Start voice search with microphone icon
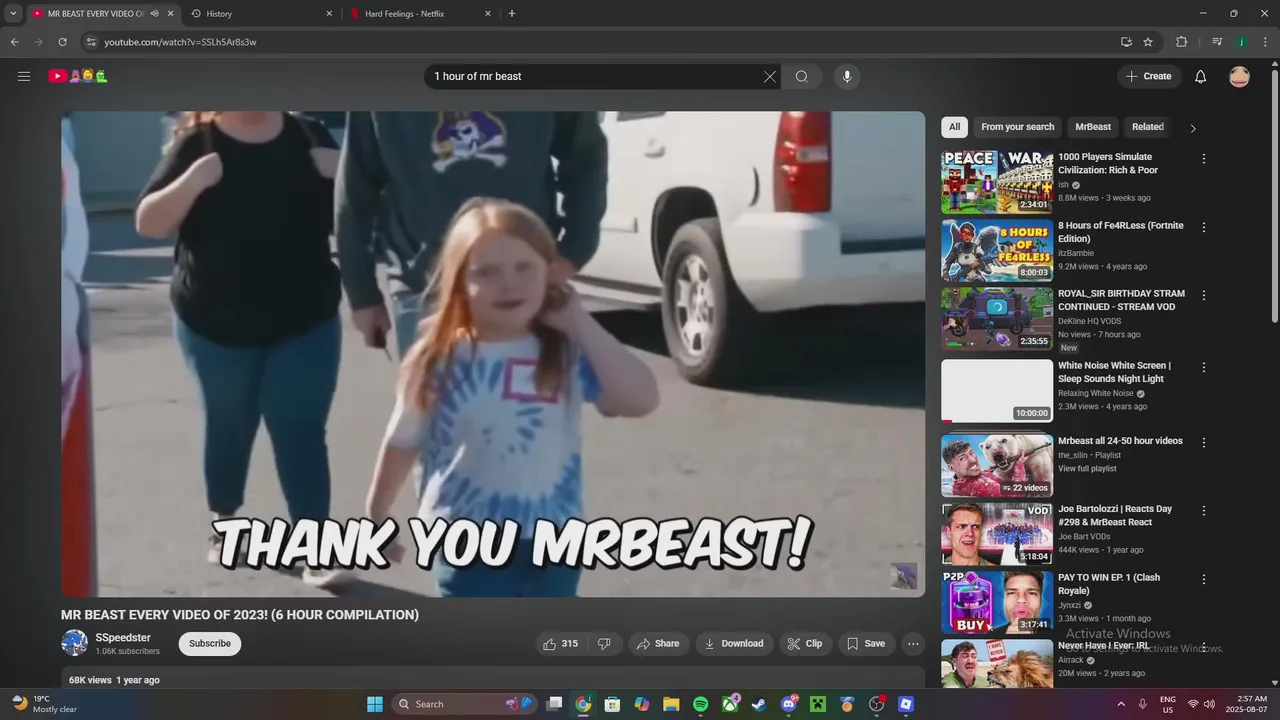 pos(847,76)
